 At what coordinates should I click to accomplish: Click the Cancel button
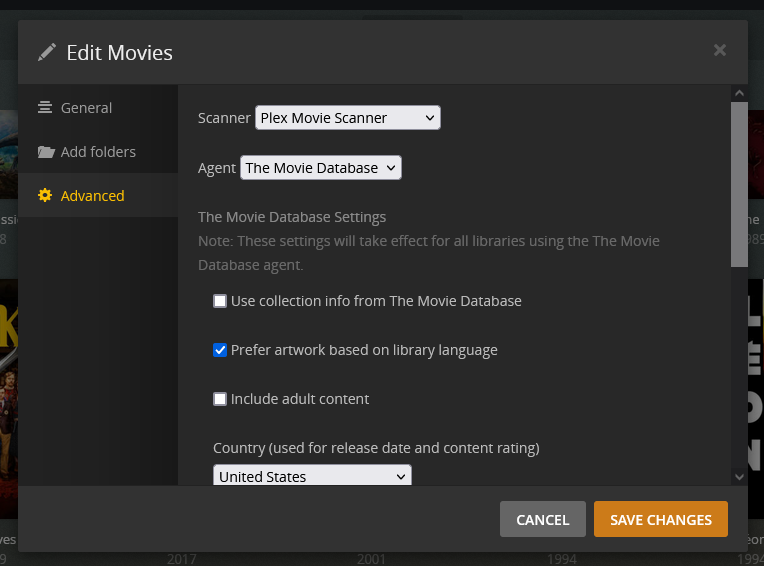(x=543, y=519)
